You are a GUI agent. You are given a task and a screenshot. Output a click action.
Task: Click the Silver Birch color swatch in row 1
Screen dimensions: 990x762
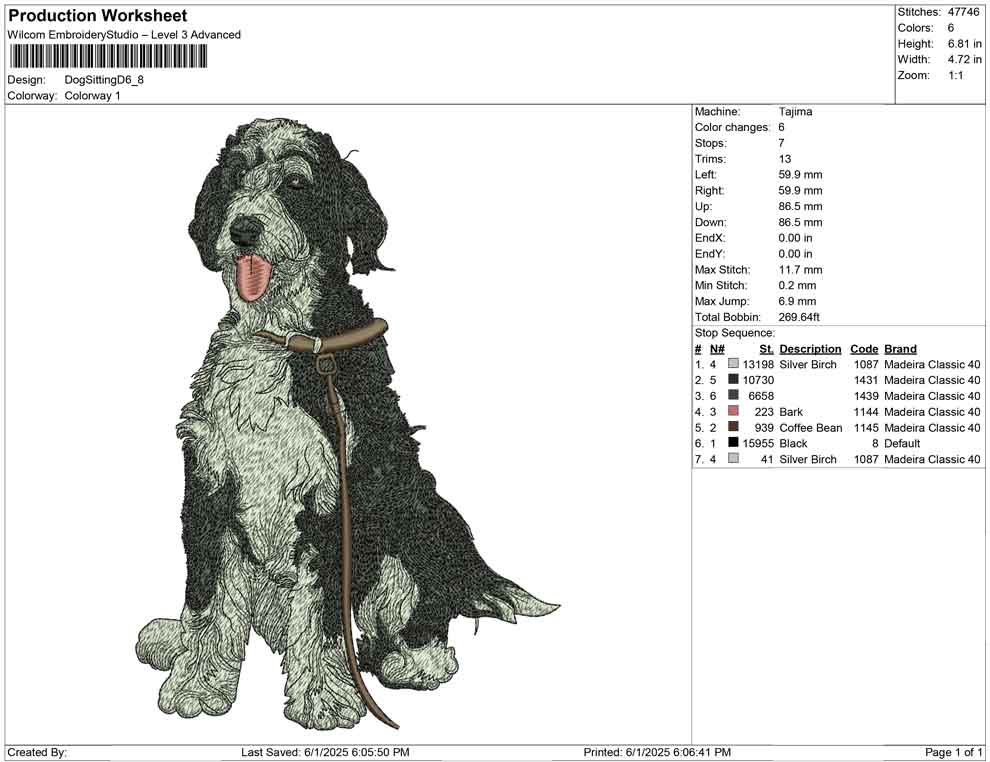(733, 364)
